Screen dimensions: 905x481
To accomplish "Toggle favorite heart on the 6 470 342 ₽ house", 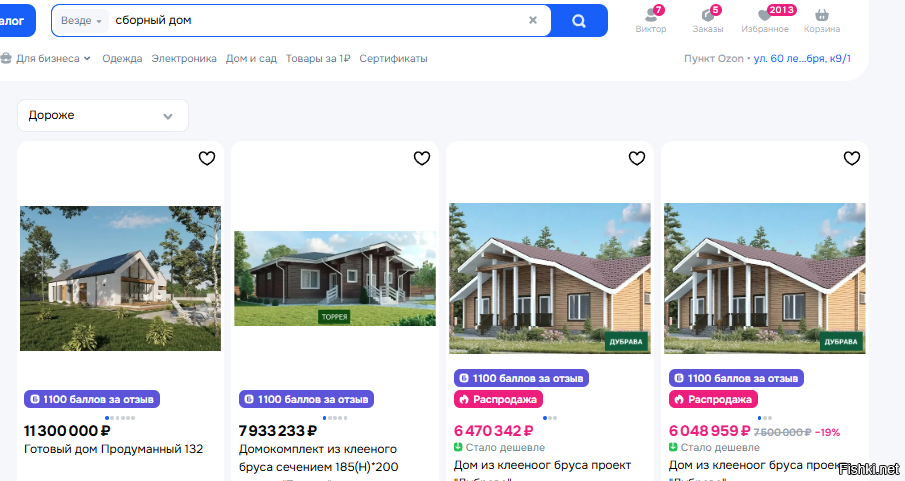I will [x=637, y=158].
